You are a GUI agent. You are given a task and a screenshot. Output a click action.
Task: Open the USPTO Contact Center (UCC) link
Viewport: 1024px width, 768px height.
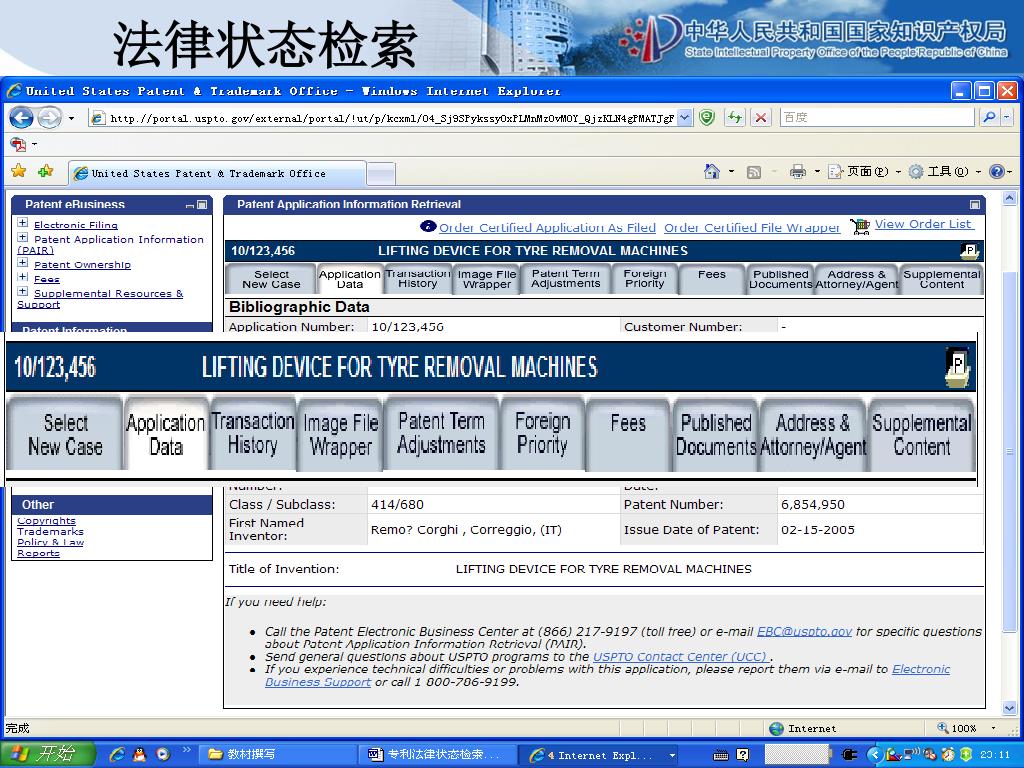click(x=681, y=657)
